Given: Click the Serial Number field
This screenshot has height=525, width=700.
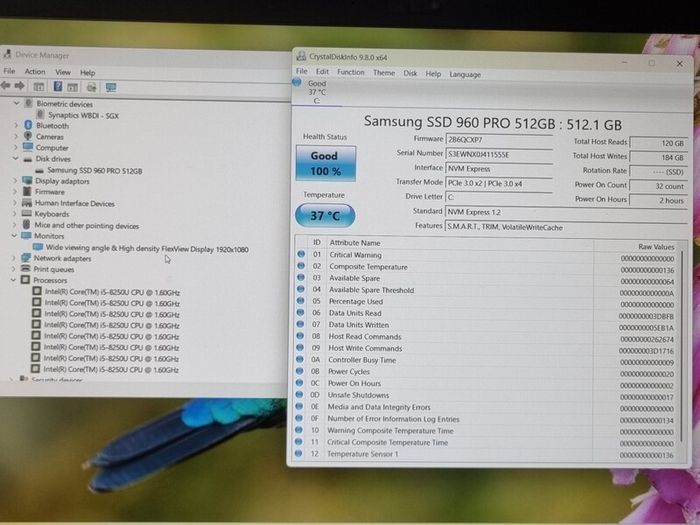Looking at the screenshot, I should pyautogui.click(x=499, y=154).
